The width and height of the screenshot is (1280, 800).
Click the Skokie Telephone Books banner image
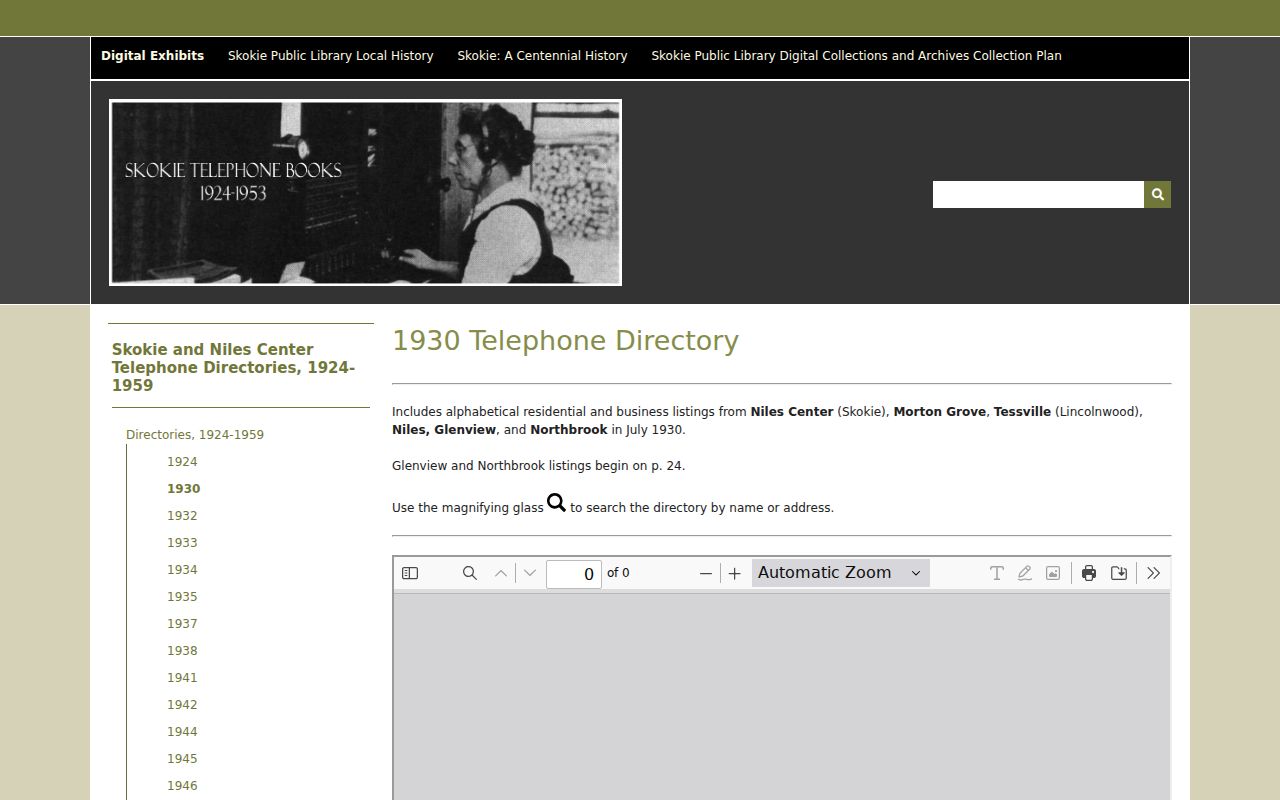(x=365, y=192)
